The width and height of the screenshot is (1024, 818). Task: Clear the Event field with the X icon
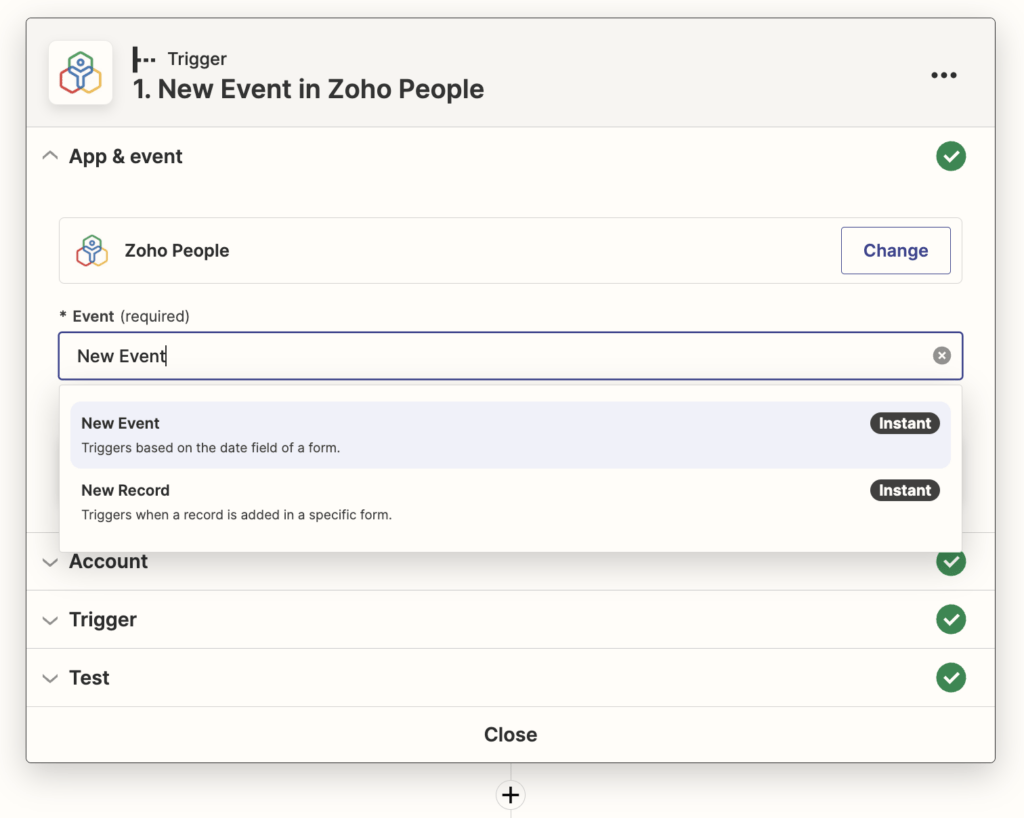(x=942, y=355)
